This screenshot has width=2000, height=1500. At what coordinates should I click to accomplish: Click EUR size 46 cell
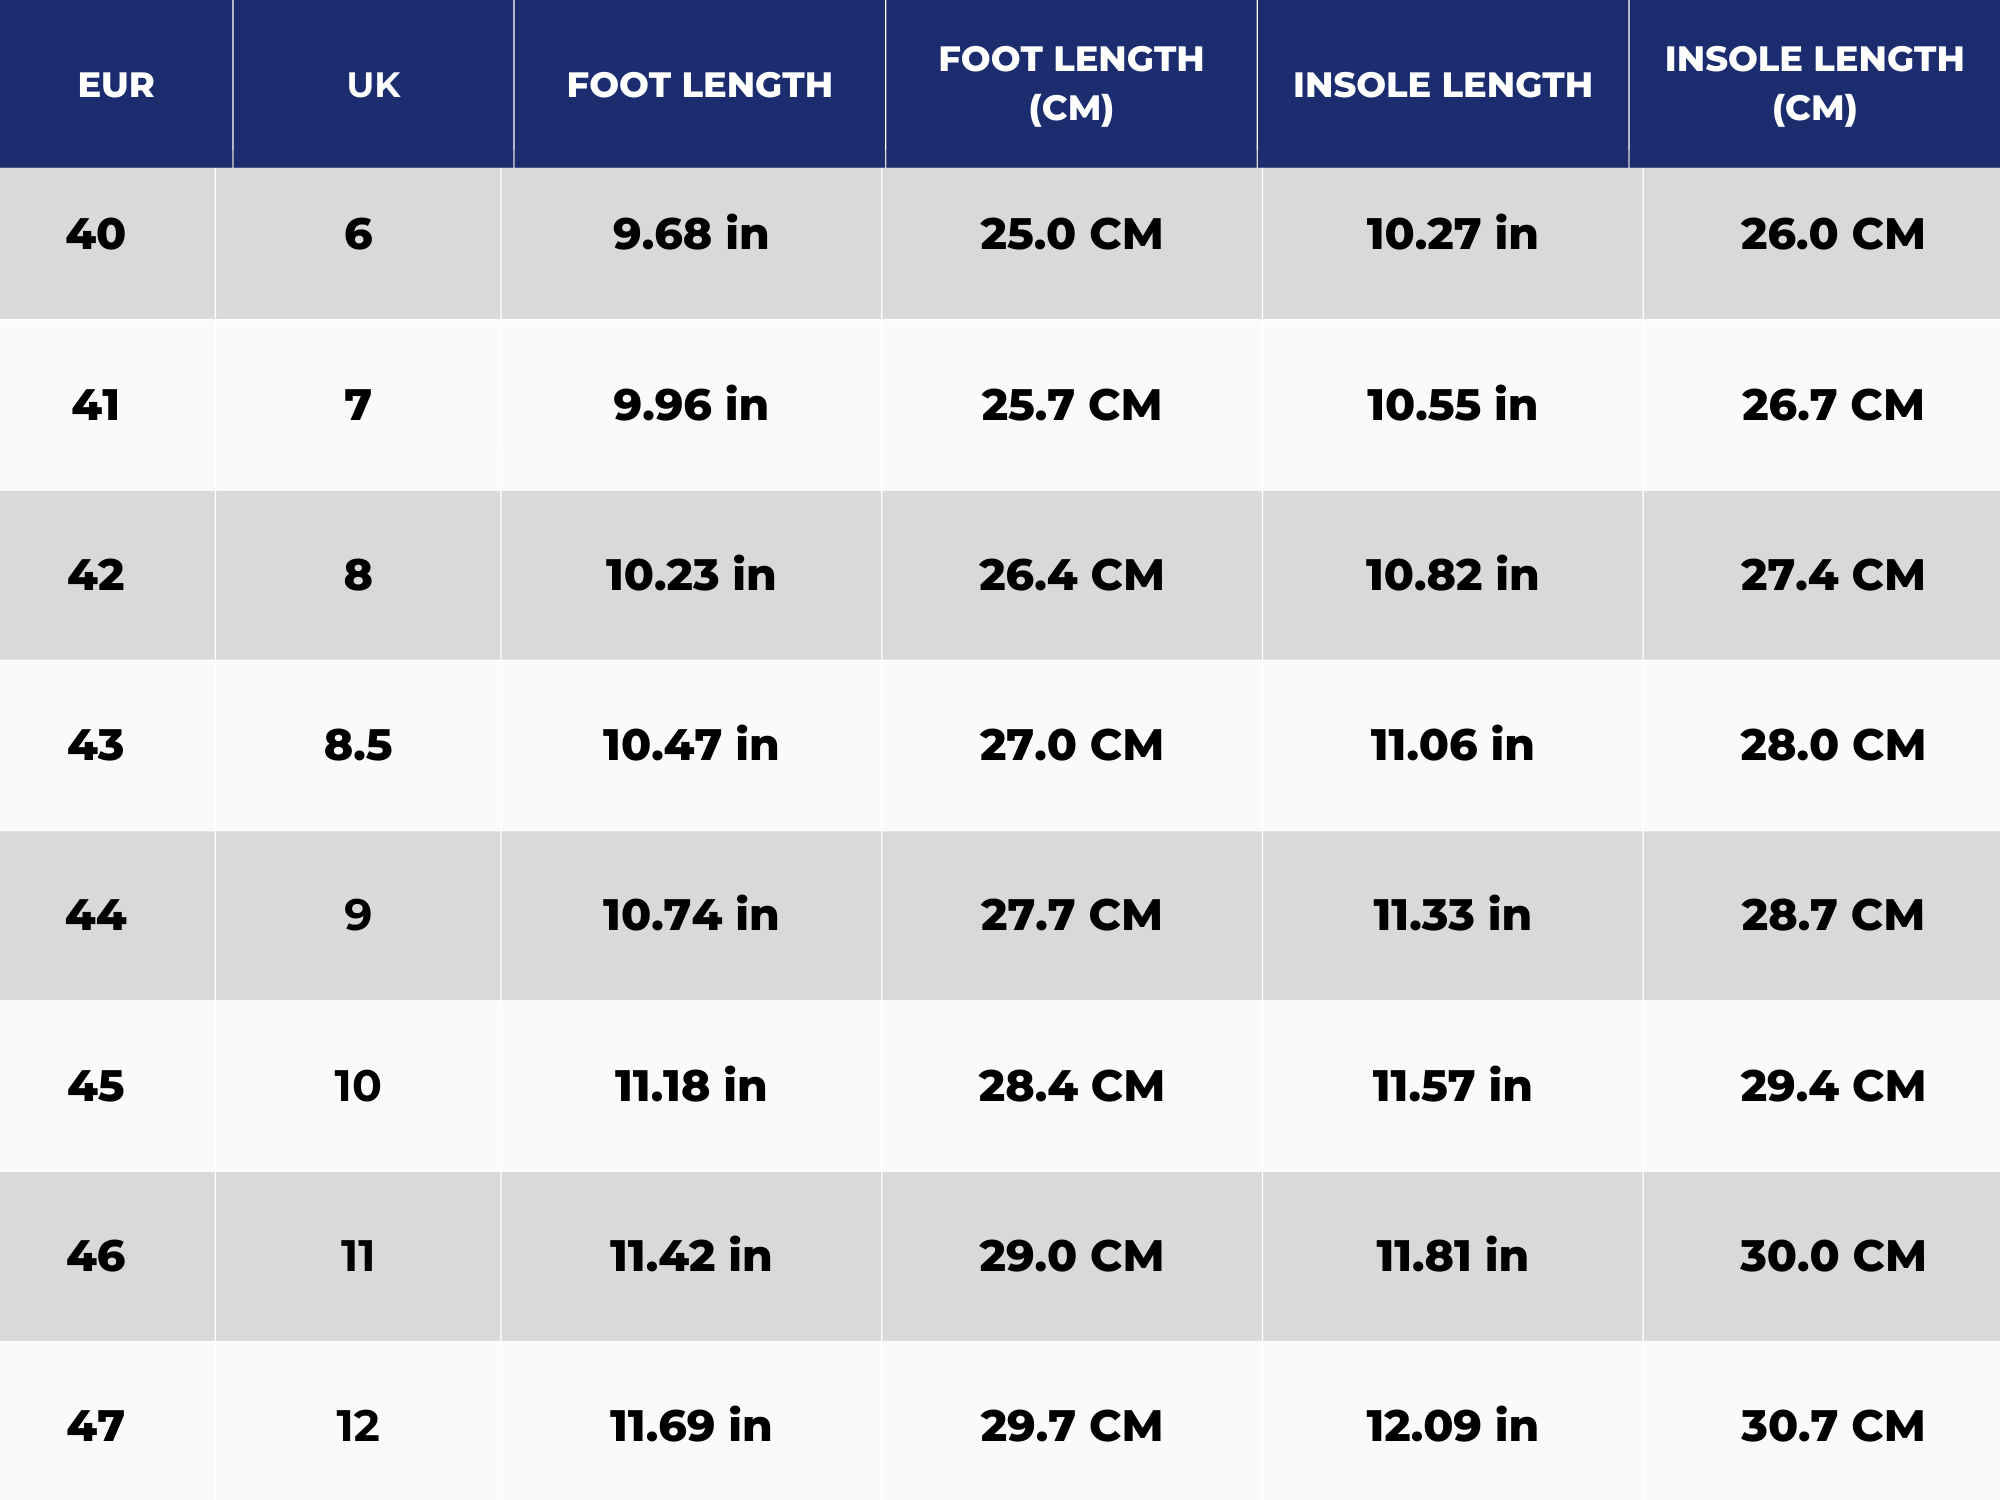coord(96,1257)
